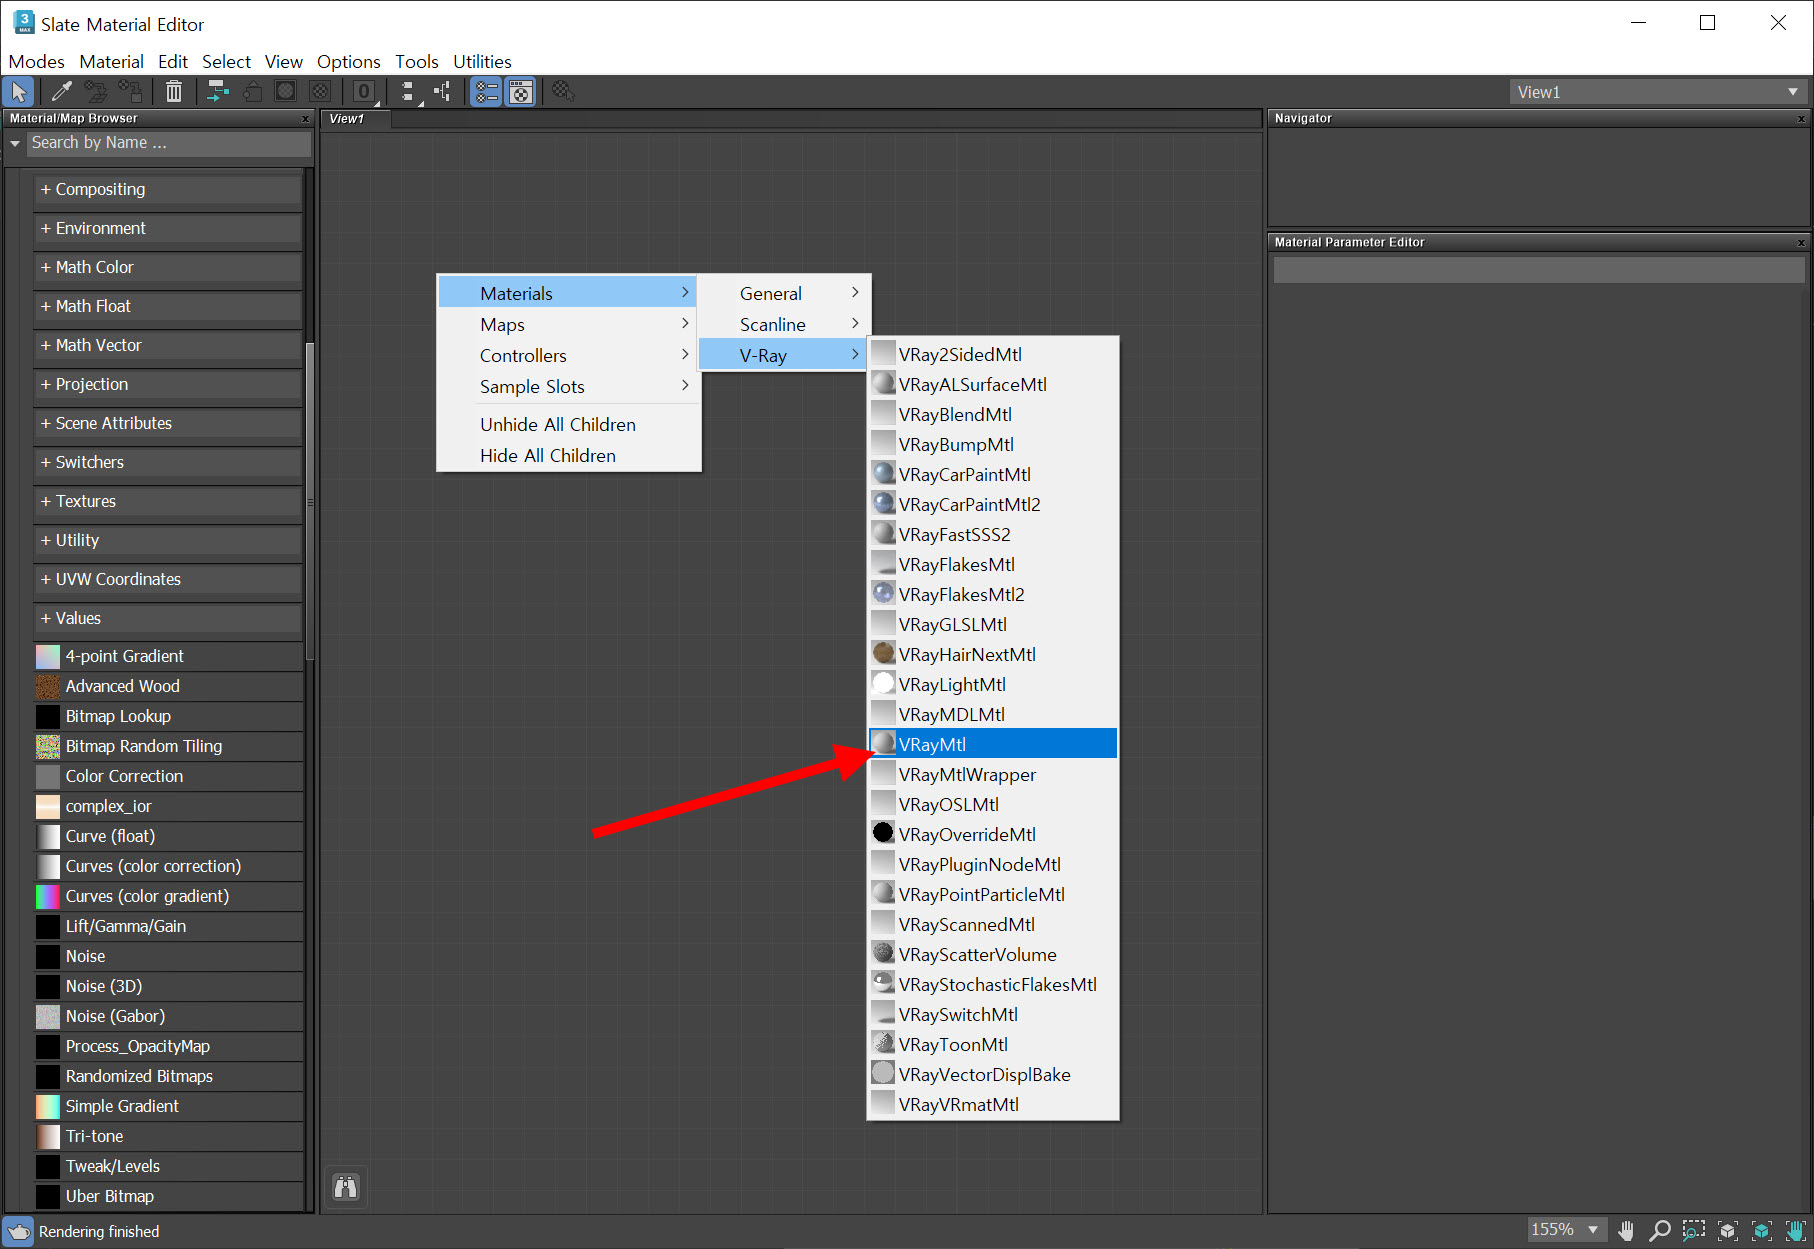Viewport: 1814px width, 1249px height.
Task: Select the Pan tool hand icon
Action: pyautogui.click(x=1626, y=1230)
